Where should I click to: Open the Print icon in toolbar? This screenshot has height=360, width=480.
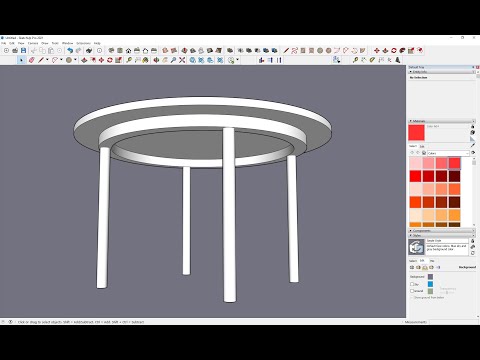(89, 51)
